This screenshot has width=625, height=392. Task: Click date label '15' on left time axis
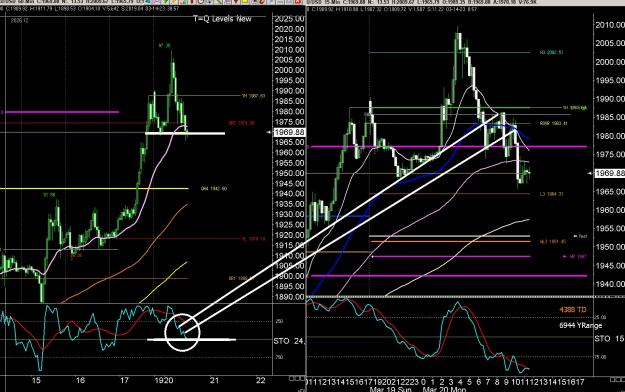pos(36,380)
